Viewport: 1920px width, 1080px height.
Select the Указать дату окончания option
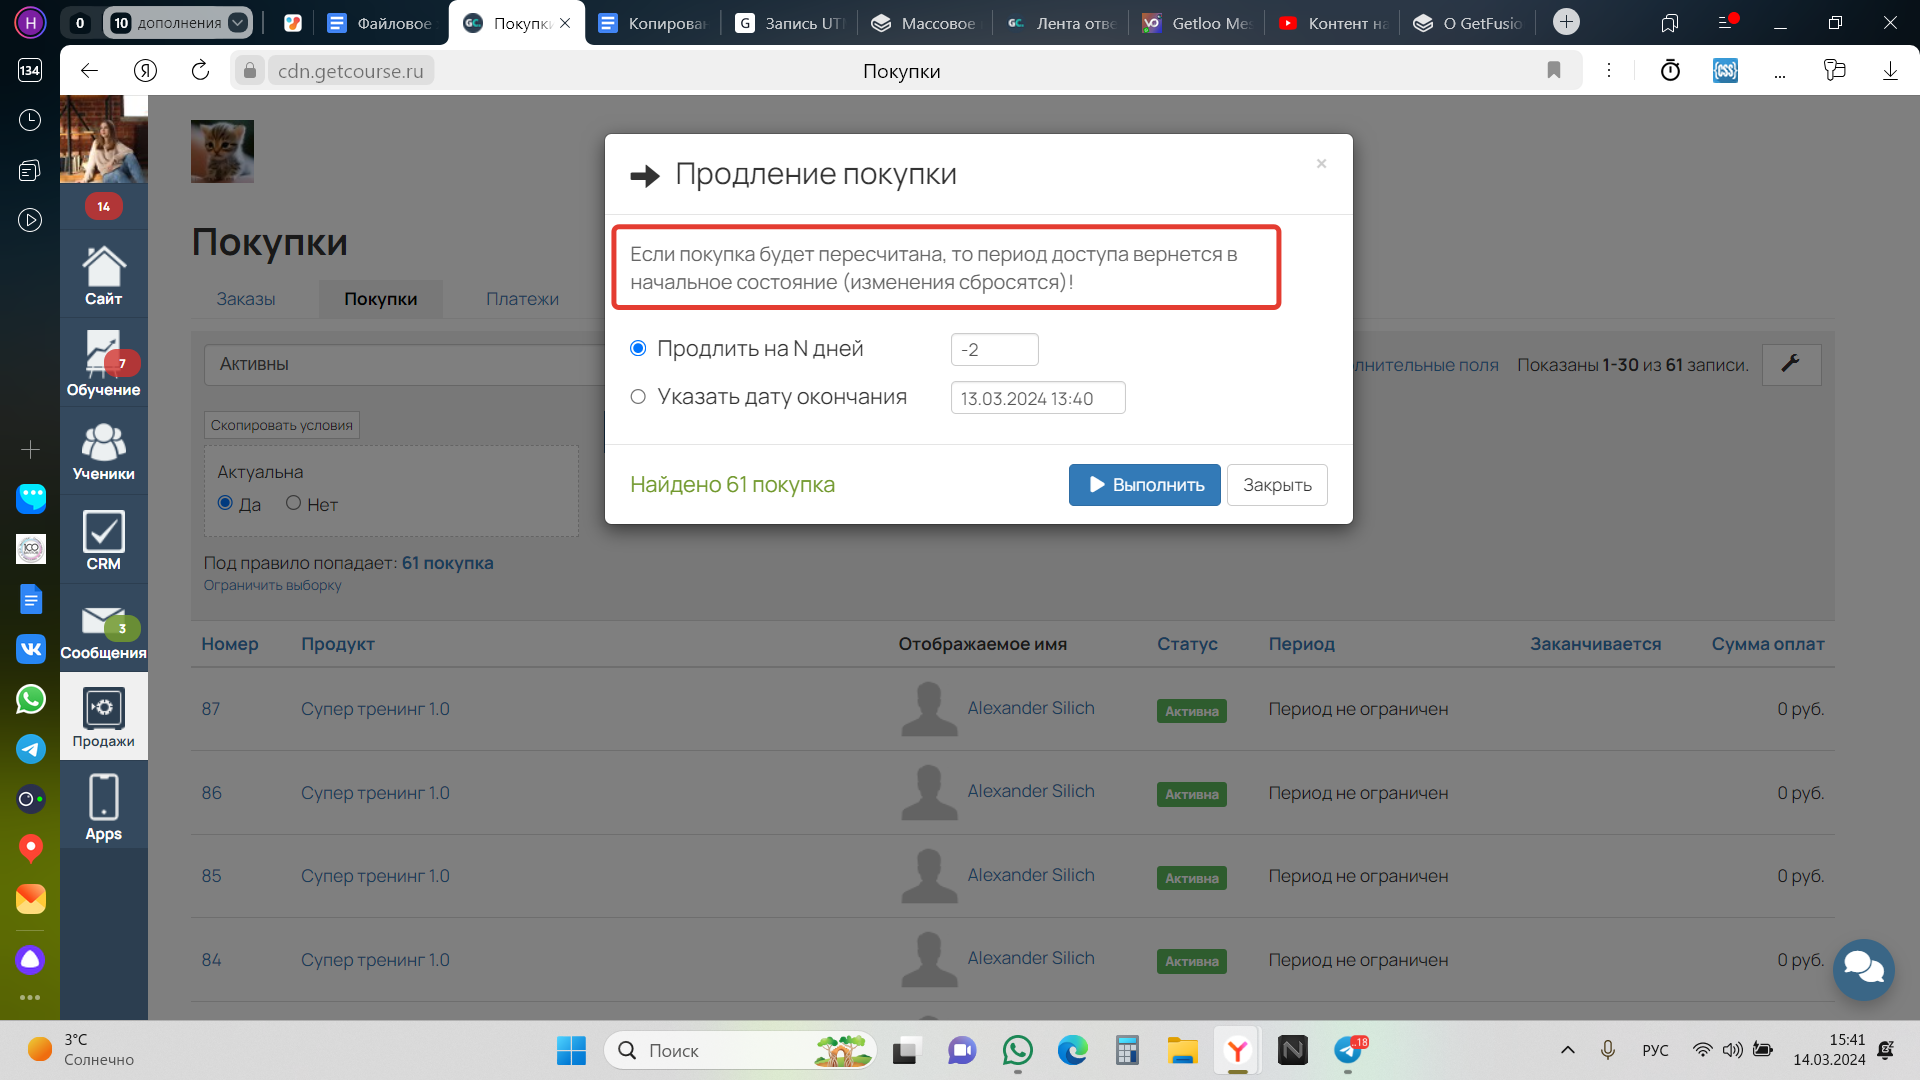click(x=638, y=397)
